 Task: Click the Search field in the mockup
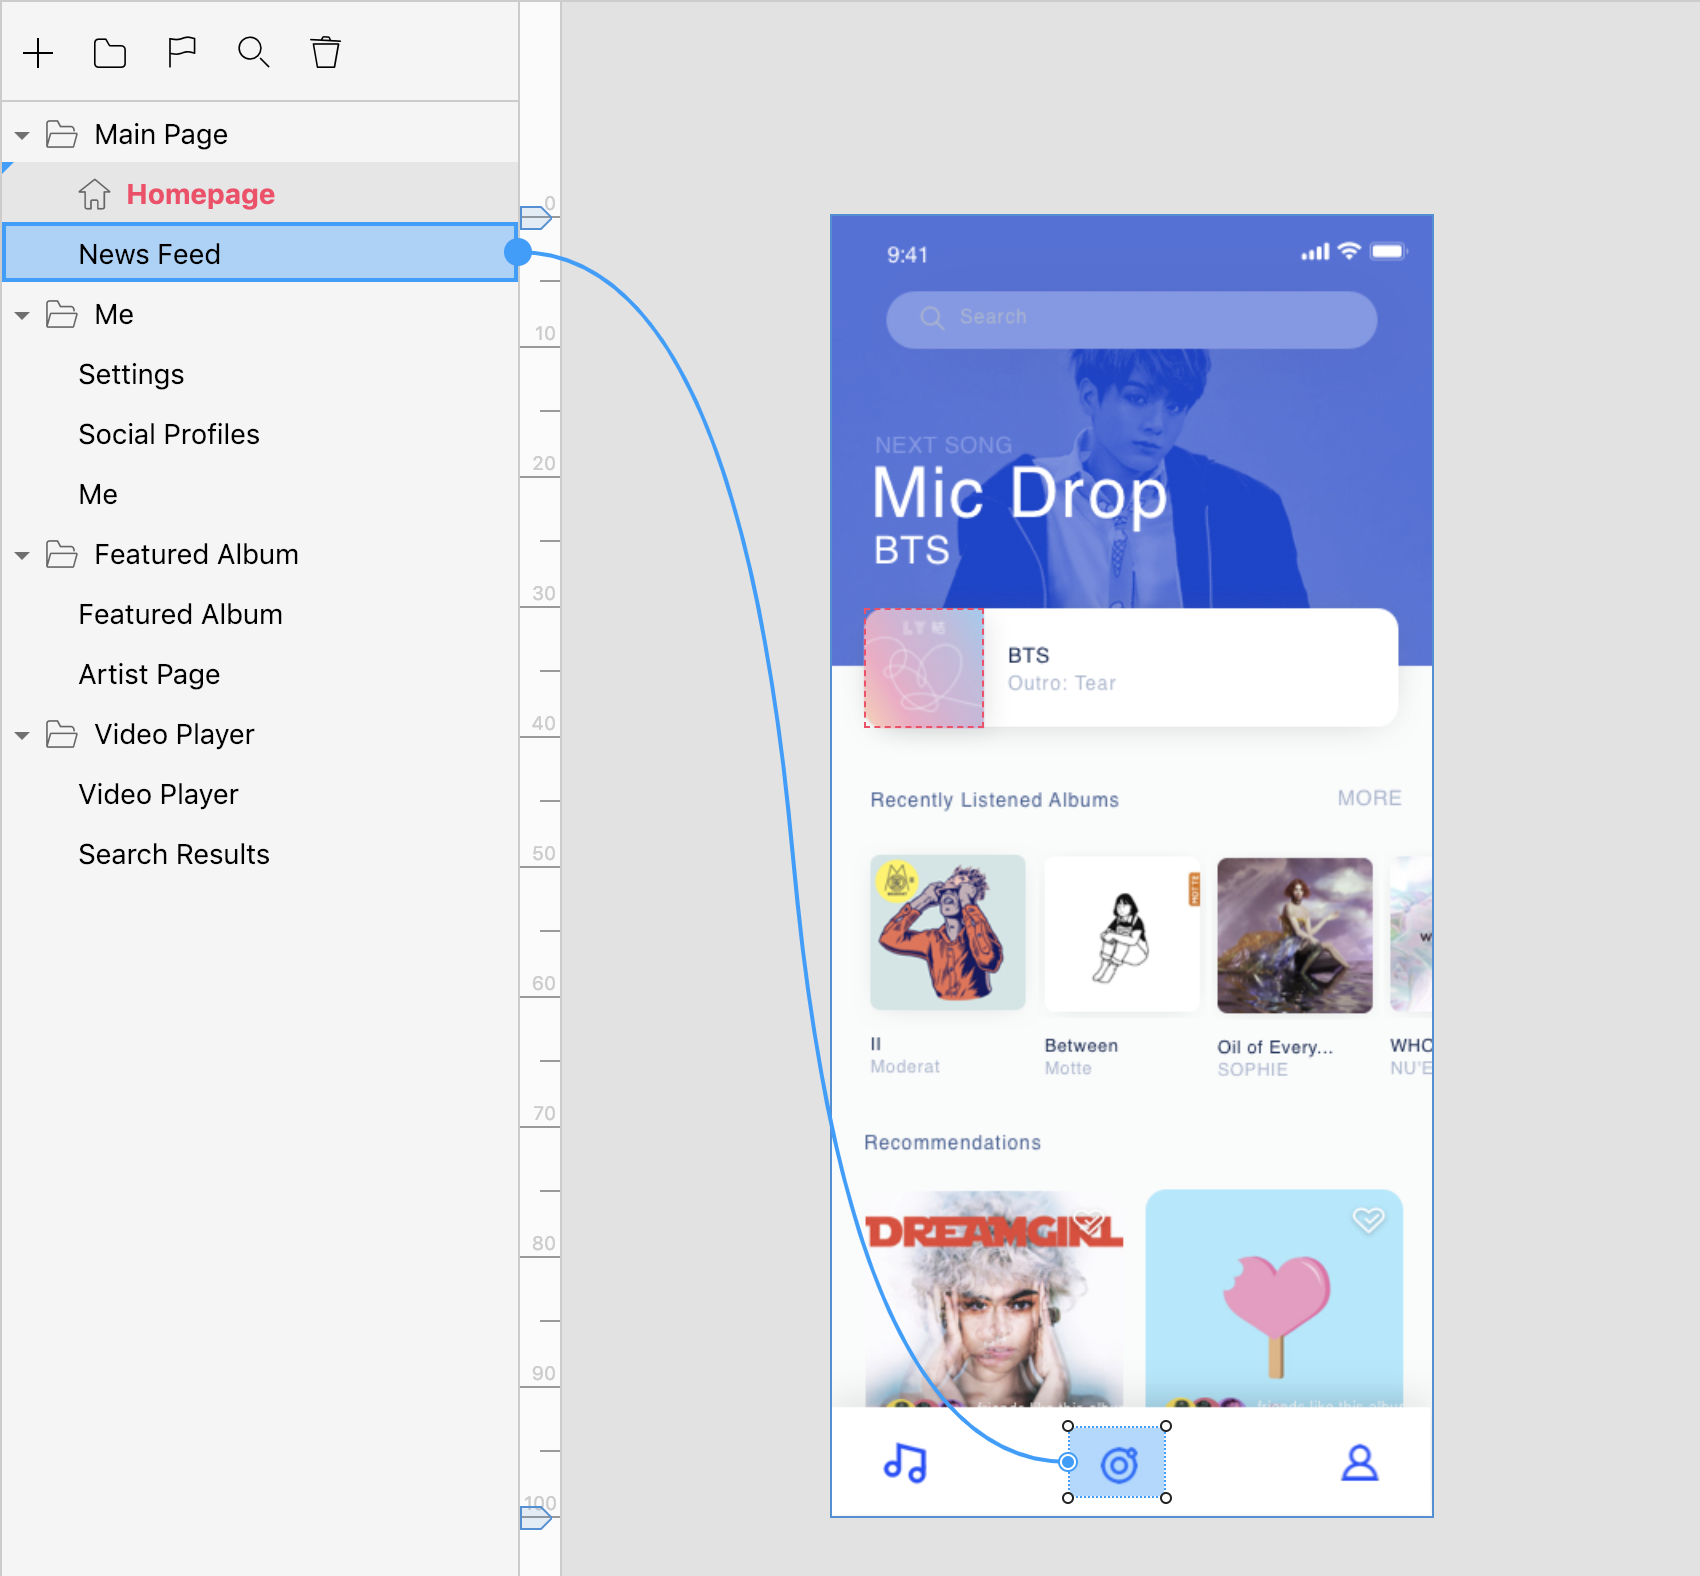pos(1131,319)
